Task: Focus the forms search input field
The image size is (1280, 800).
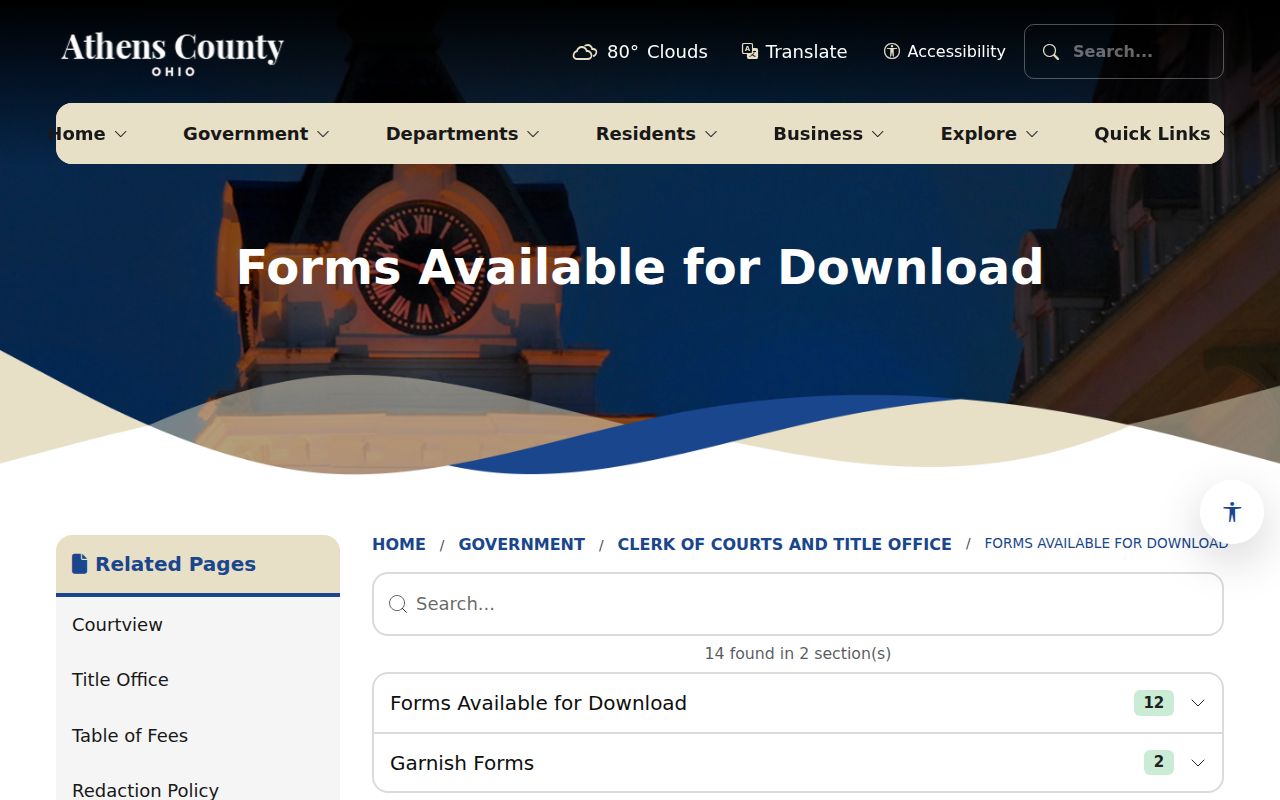Action: coord(798,604)
